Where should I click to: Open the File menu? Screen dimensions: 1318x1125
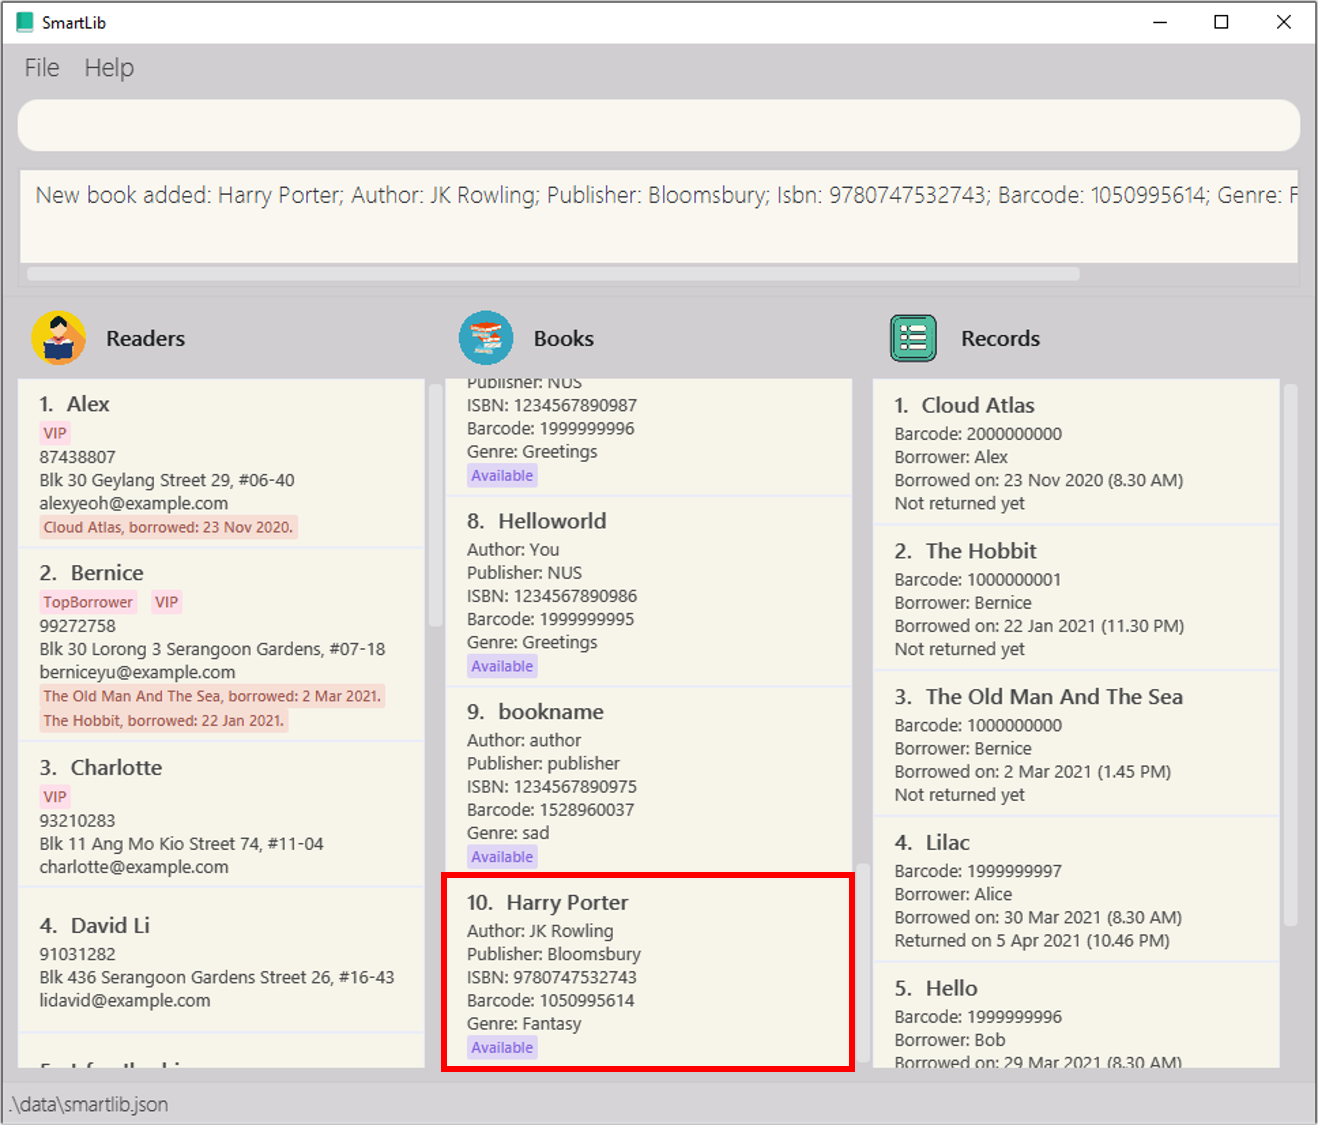[x=42, y=68]
